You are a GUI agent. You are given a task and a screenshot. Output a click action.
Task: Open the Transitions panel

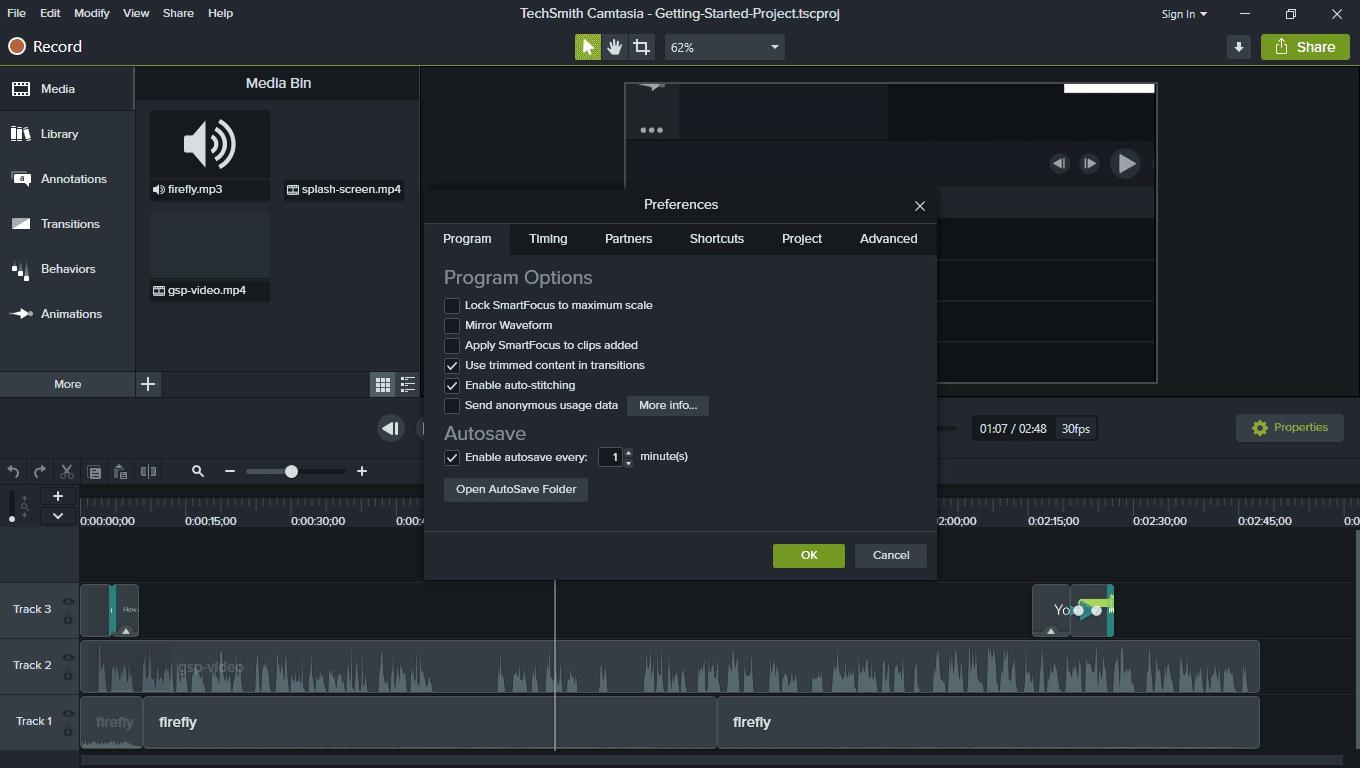point(67,224)
